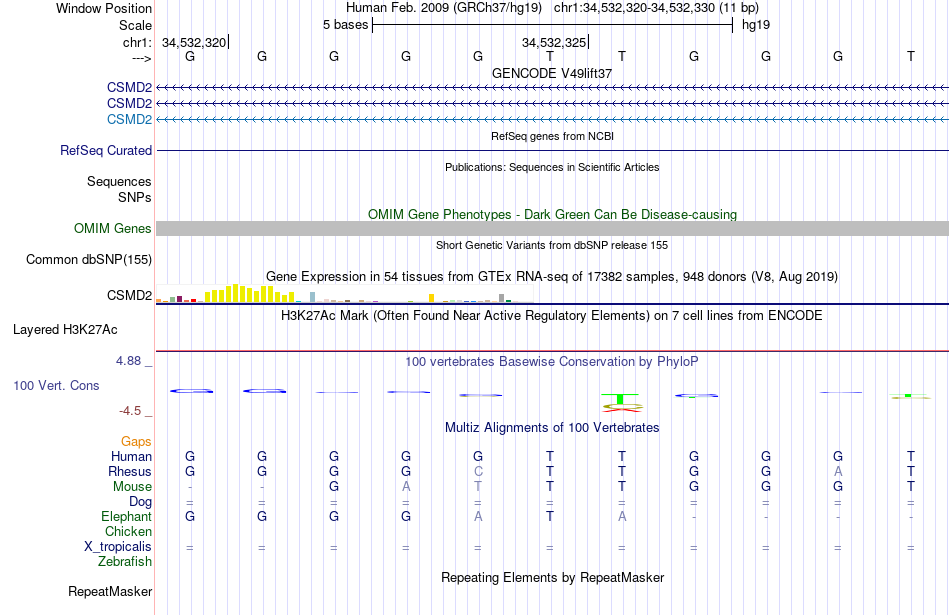Click CSMD2 label beside the GTEx bar chart
Viewport: 950px width, 615px height.
click(129, 295)
